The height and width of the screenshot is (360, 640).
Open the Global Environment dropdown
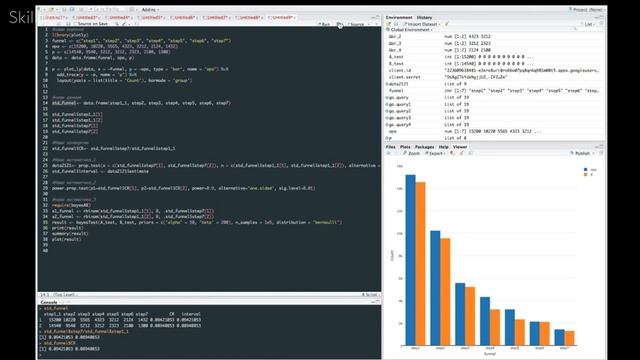click(409, 30)
